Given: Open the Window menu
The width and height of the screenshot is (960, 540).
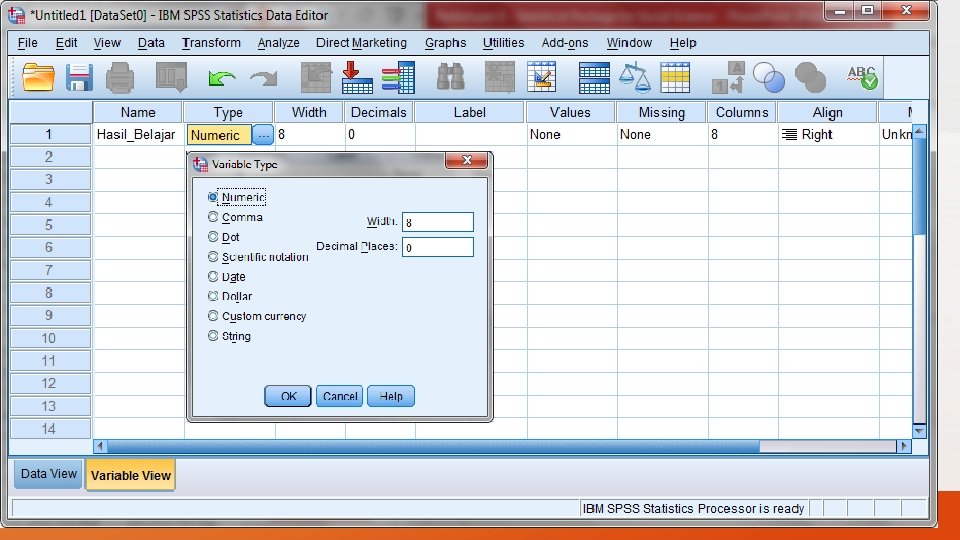Looking at the screenshot, I should point(629,43).
